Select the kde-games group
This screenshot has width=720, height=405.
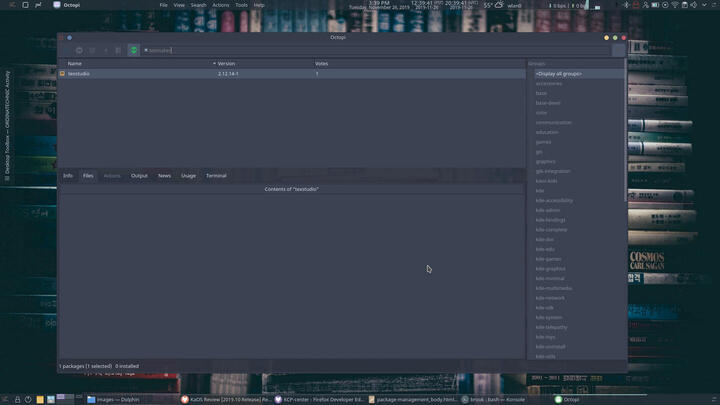click(548, 259)
